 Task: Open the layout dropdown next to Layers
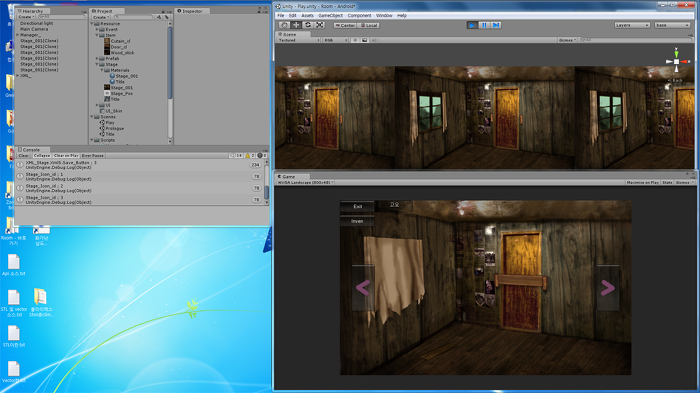coord(672,25)
